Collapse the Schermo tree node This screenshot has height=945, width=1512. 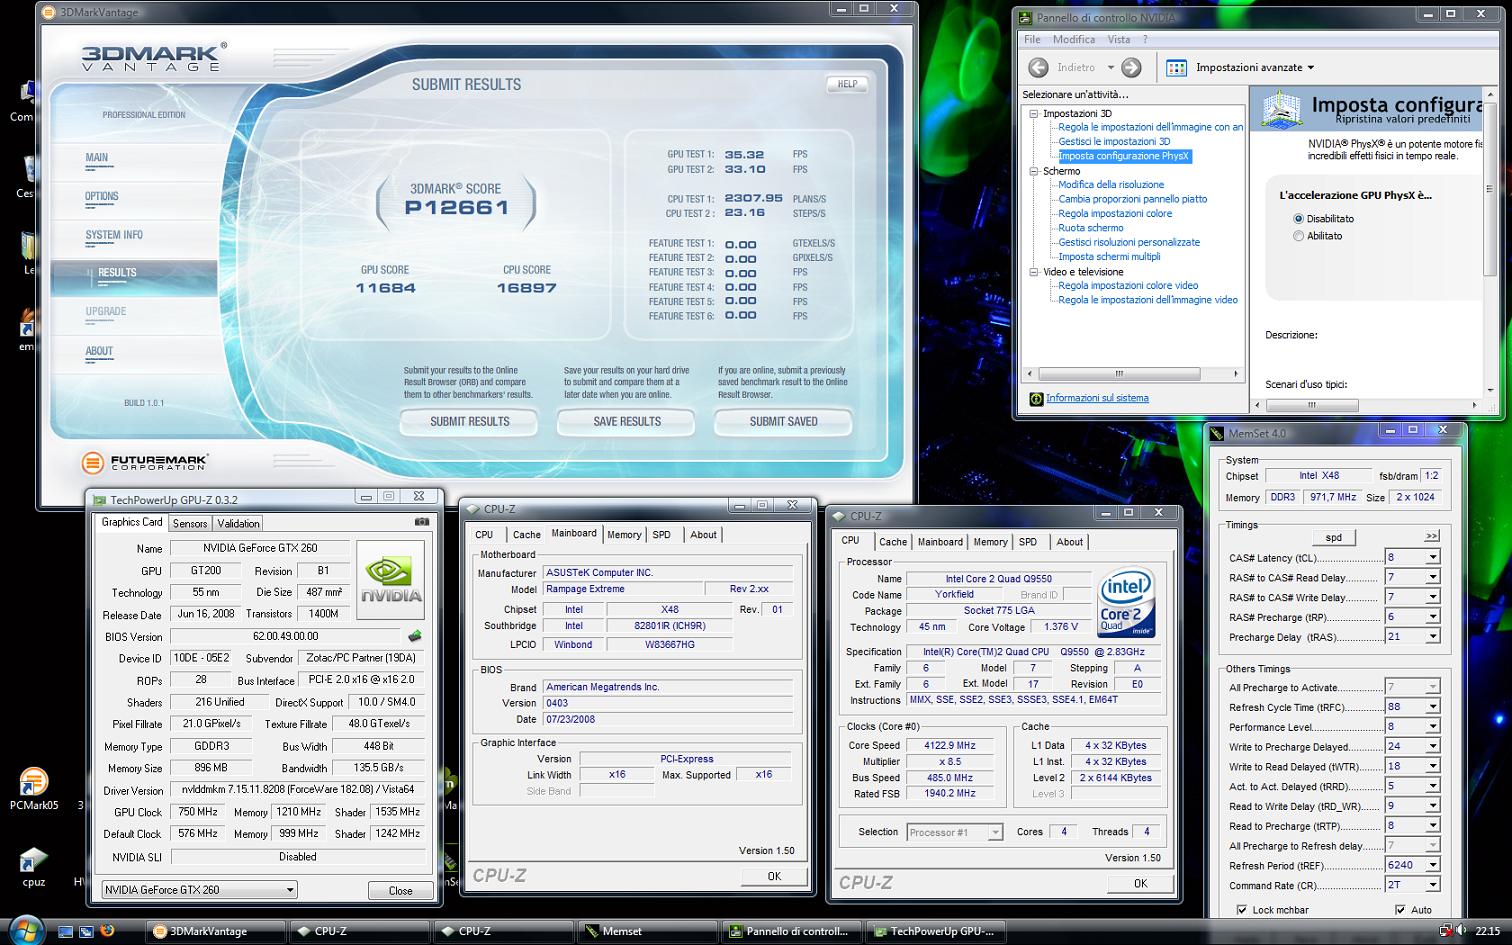coord(1034,171)
